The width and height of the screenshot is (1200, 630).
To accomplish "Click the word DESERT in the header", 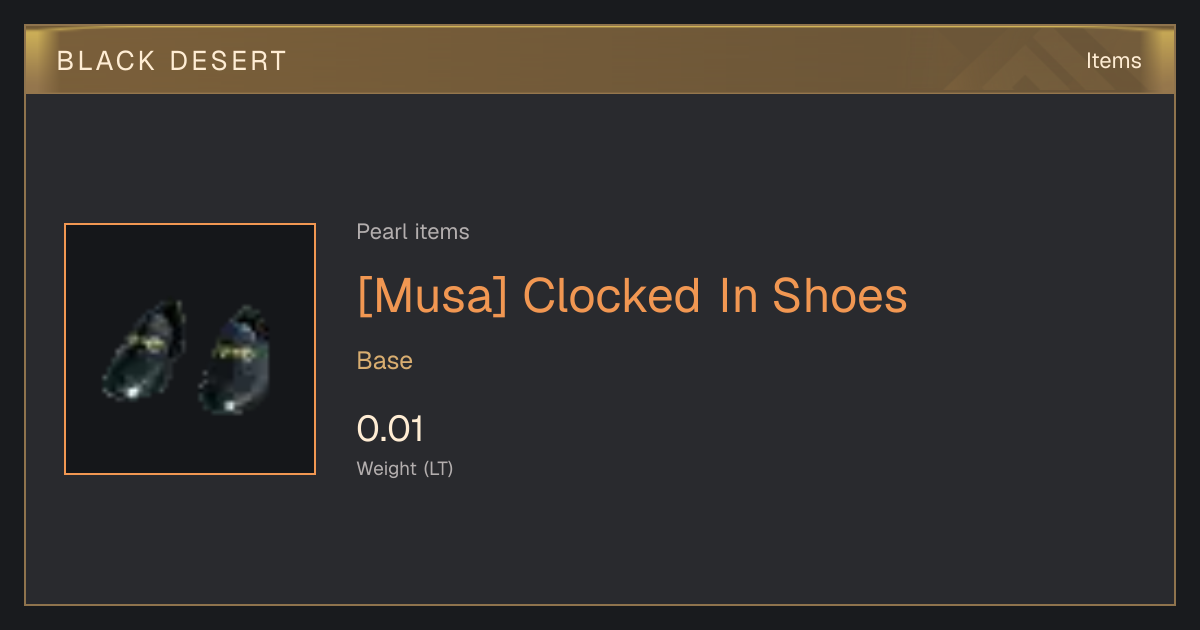I will pos(229,61).
